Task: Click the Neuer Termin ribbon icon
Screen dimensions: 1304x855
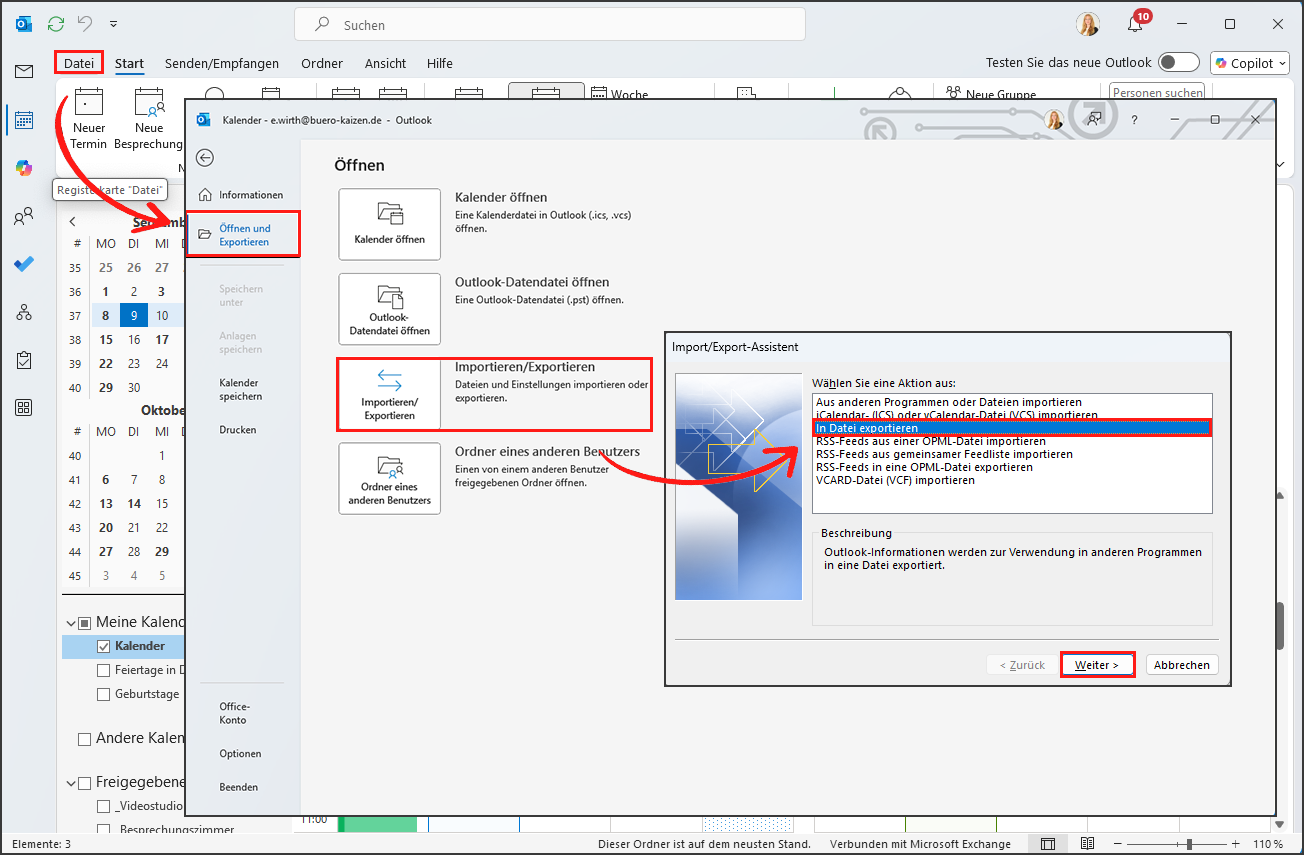Action: point(89,120)
